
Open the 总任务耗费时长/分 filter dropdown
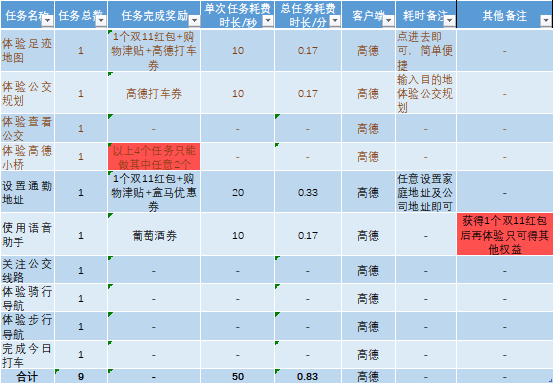pos(335,21)
